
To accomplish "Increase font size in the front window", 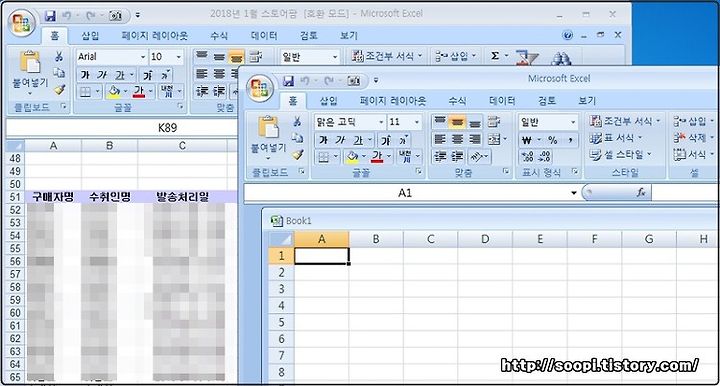I will pos(387,140).
